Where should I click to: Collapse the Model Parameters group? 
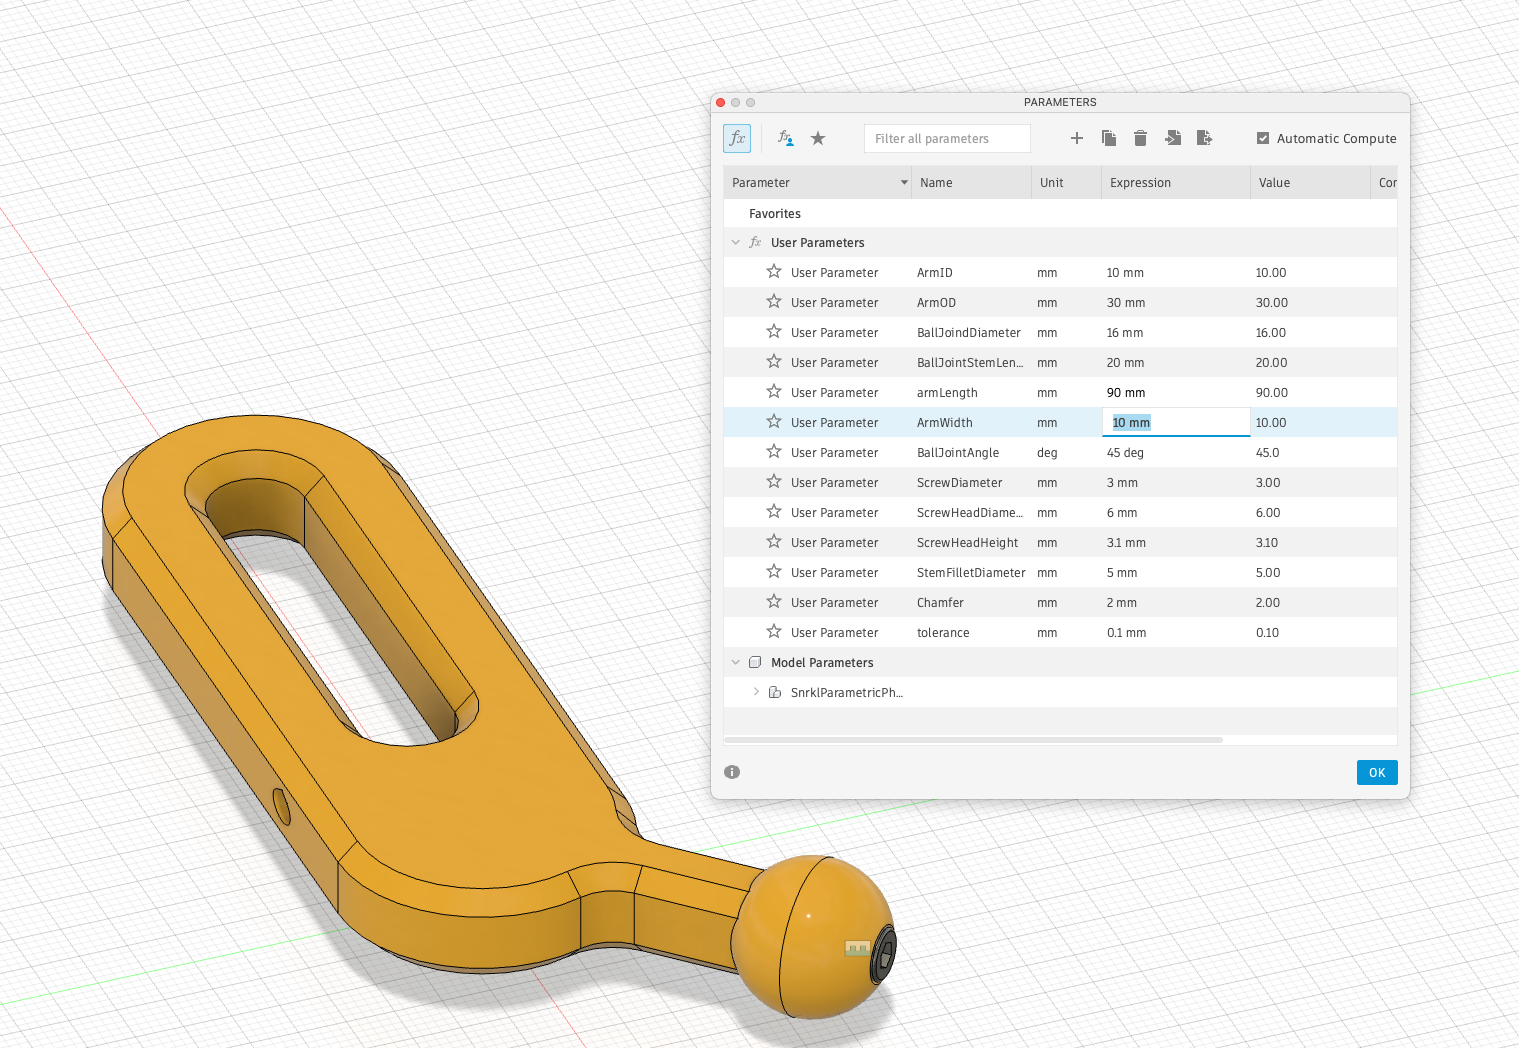[x=736, y=662]
